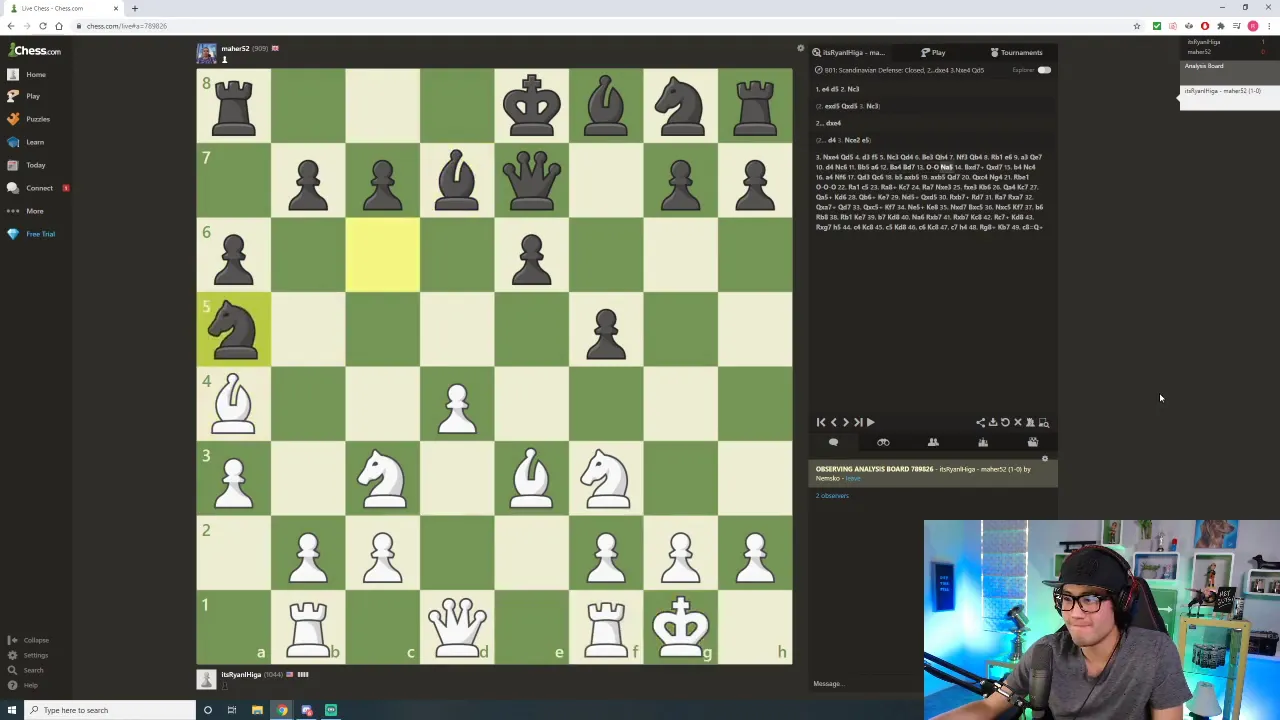Screen dimensions: 1280x720
Task: Click the black knight on a5
Action: click(x=234, y=330)
